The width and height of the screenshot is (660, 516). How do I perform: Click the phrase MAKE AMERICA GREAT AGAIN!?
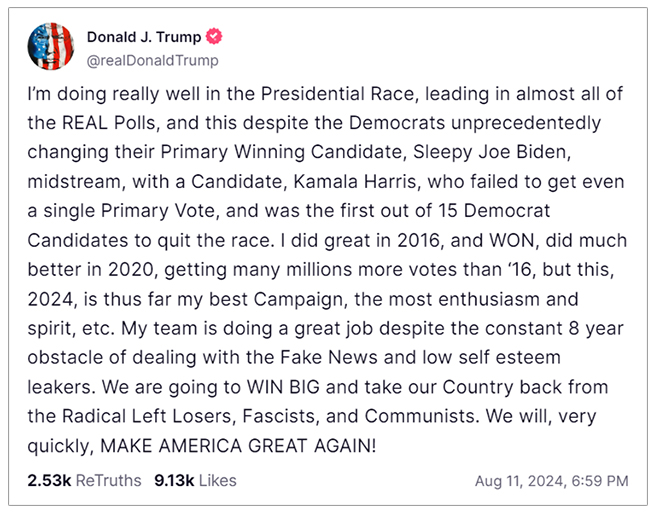click(238, 445)
